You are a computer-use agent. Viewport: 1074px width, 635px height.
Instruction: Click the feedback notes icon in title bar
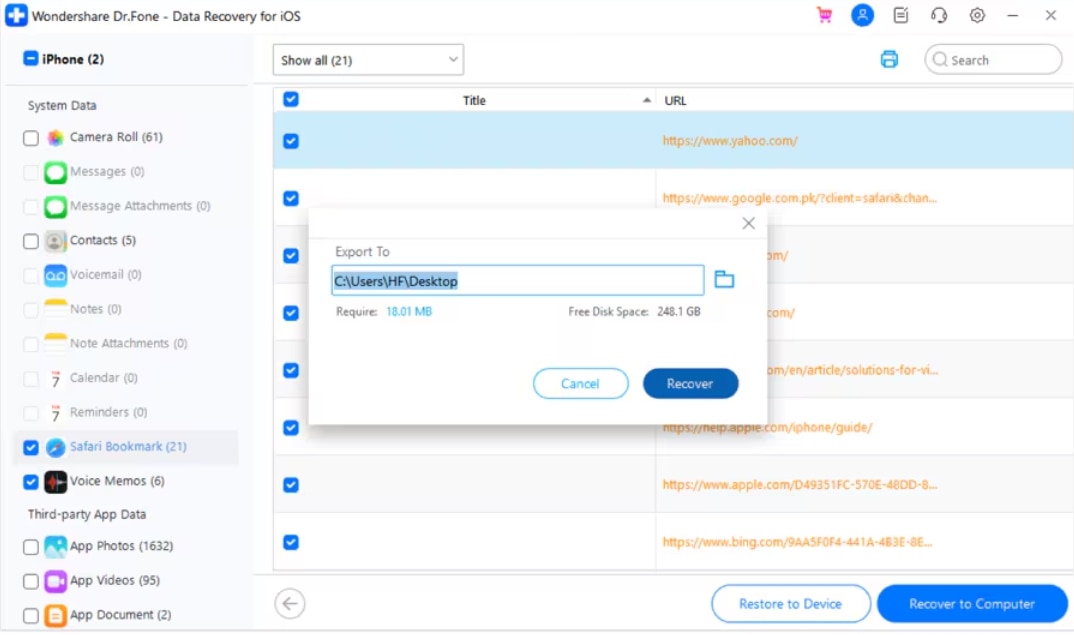[x=901, y=16]
